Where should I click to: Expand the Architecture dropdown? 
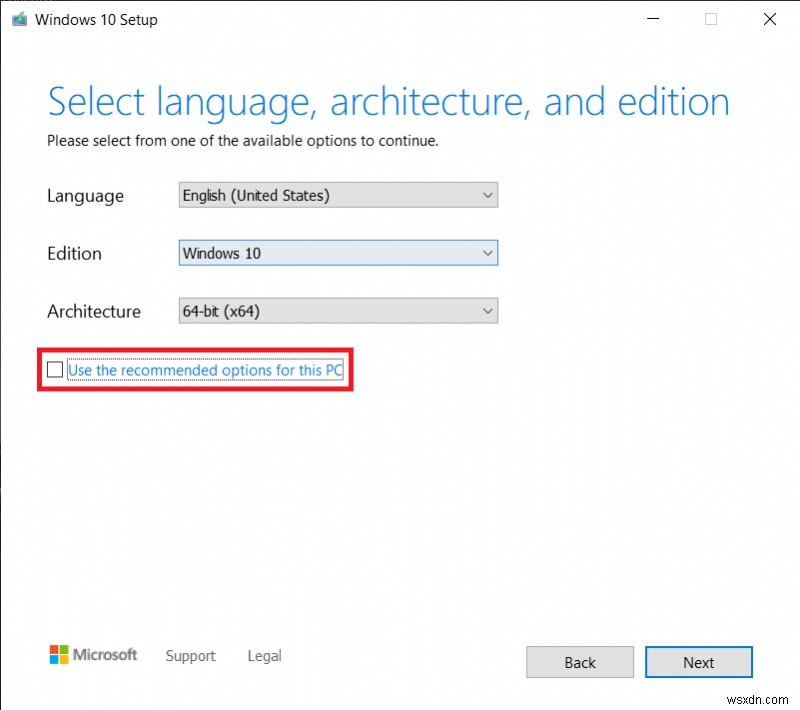(338, 311)
